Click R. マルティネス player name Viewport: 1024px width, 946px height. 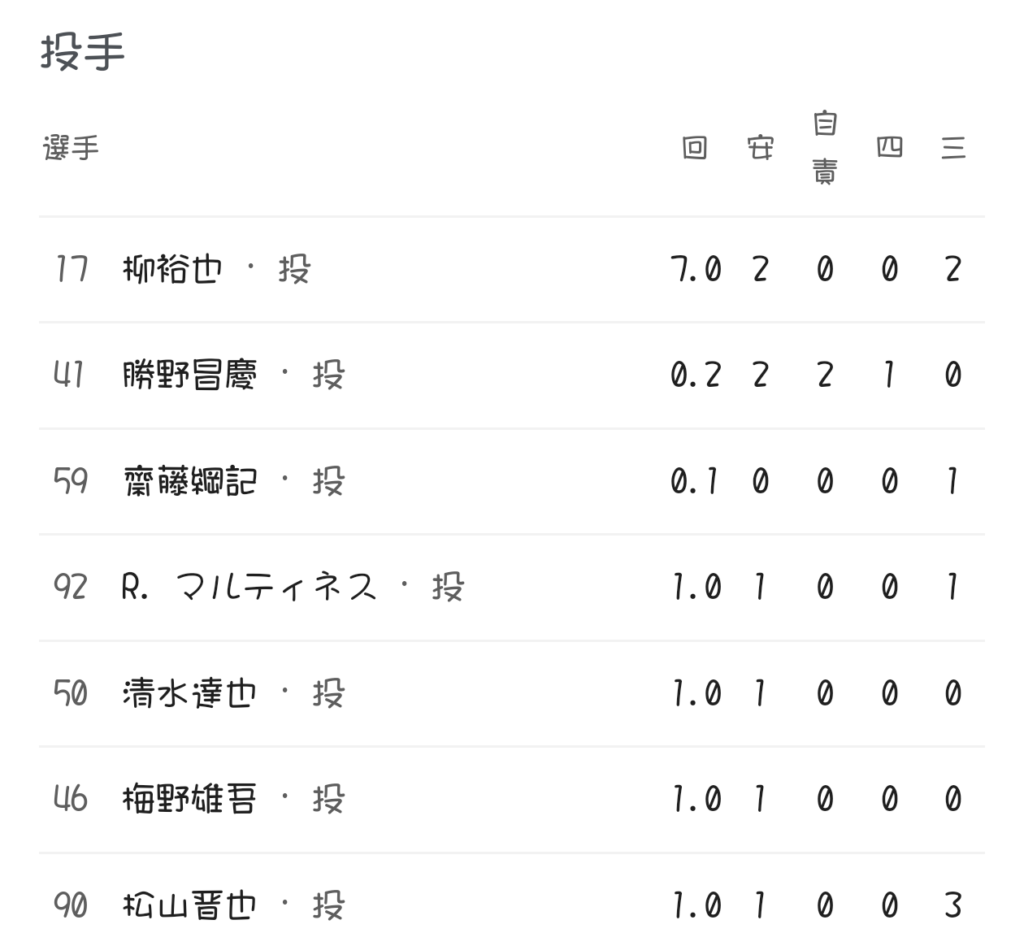(250, 588)
